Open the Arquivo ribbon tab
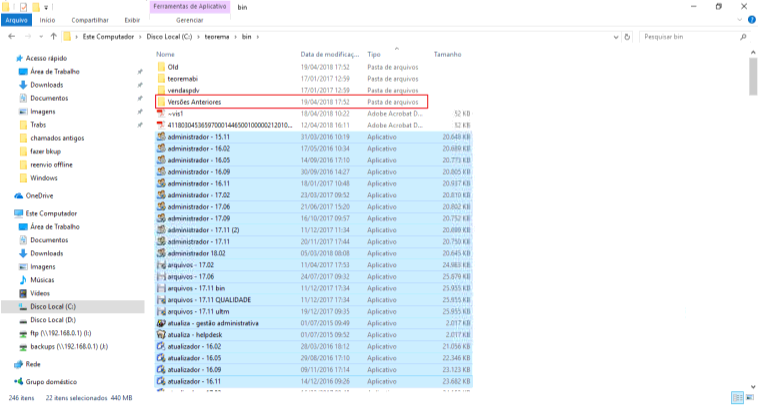The width and height of the screenshot is (763, 405). (x=17, y=20)
